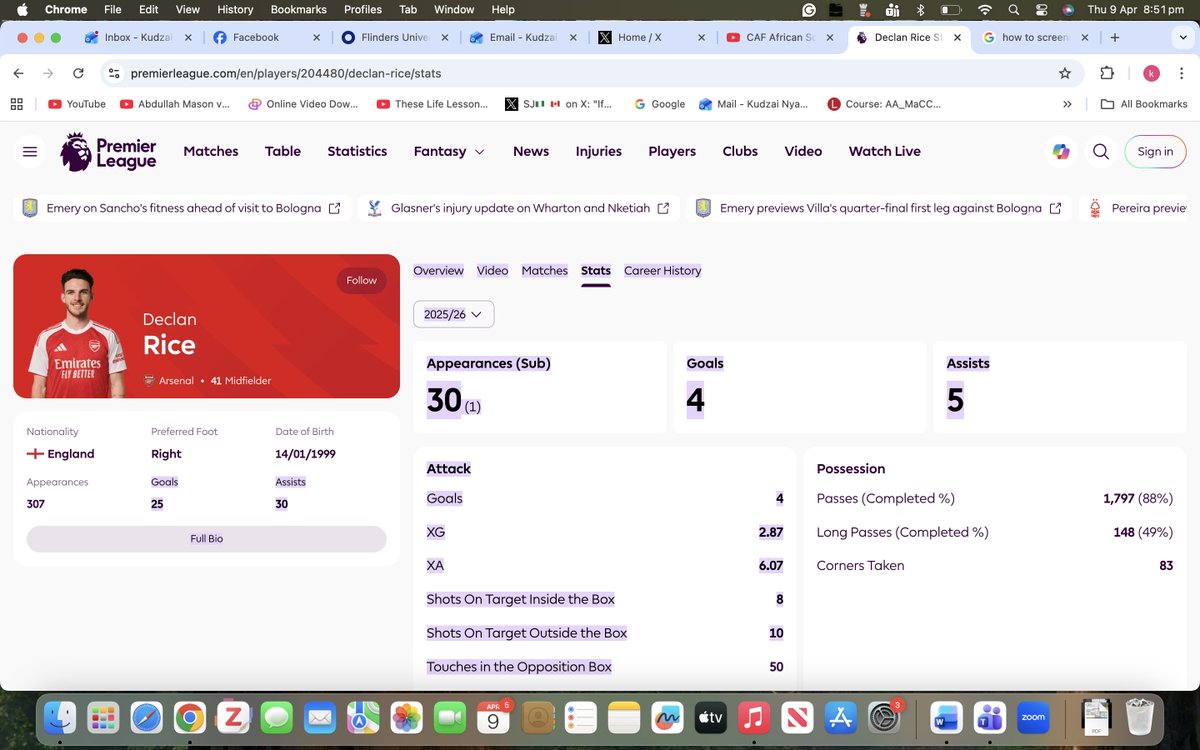This screenshot has height=750, width=1200.
Task: Open Photos app in dock
Action: click(x=406, y=717)
